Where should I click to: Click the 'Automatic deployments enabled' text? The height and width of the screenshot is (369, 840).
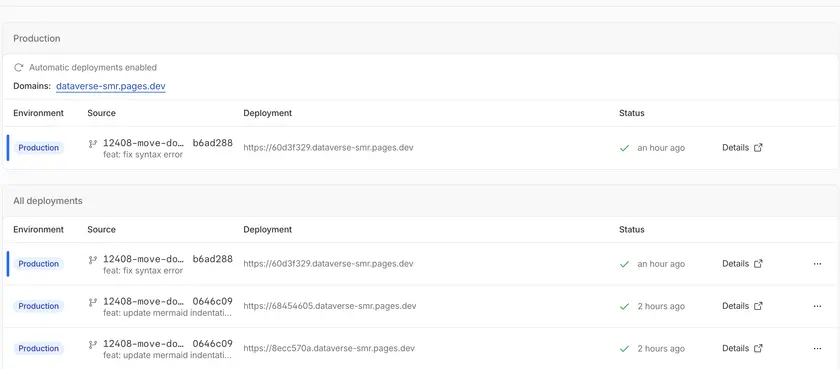tap(93, 67)
